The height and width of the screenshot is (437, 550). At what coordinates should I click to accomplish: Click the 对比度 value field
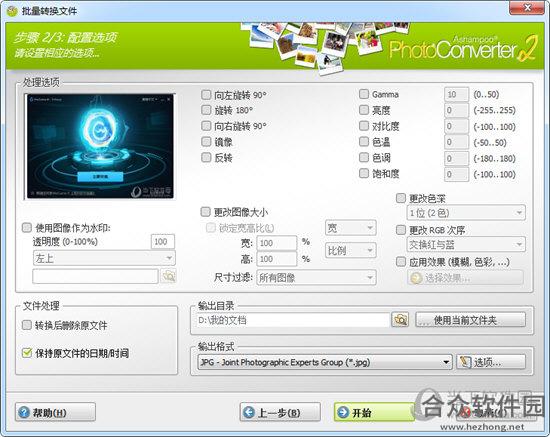[456, 126]
